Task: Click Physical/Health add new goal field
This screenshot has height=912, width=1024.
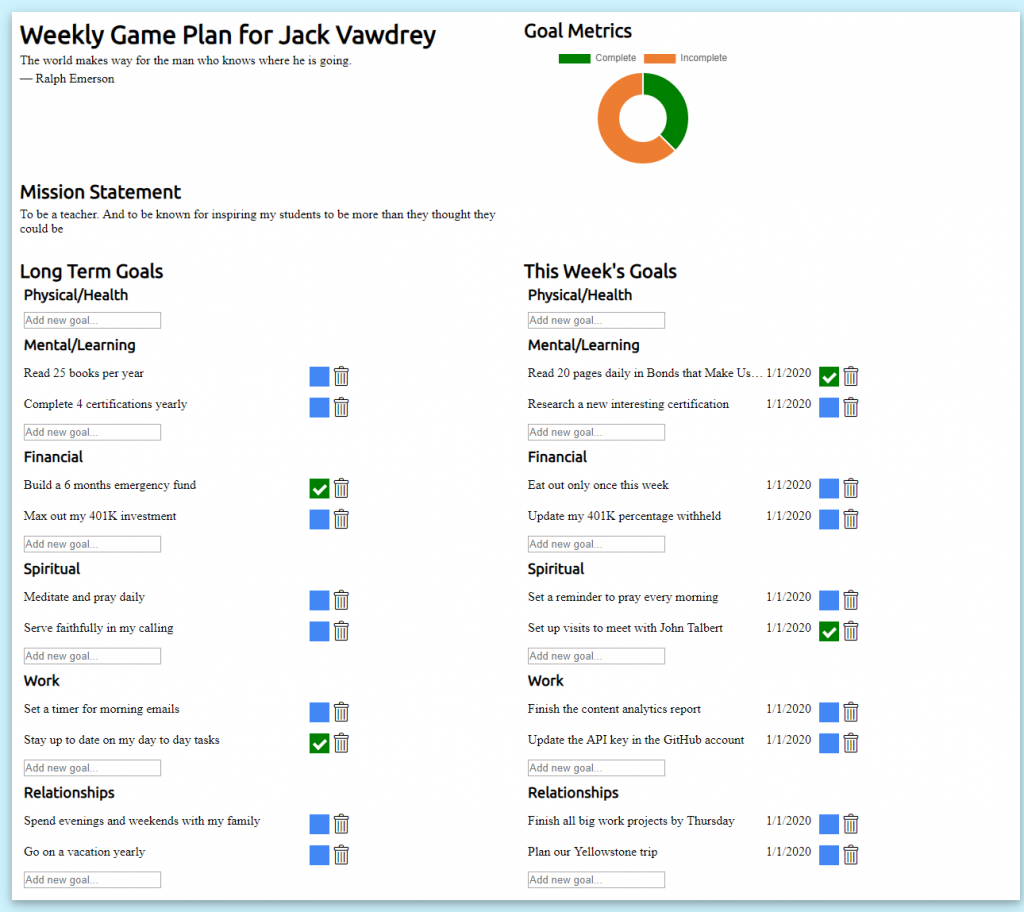Action: click(92, 320)
